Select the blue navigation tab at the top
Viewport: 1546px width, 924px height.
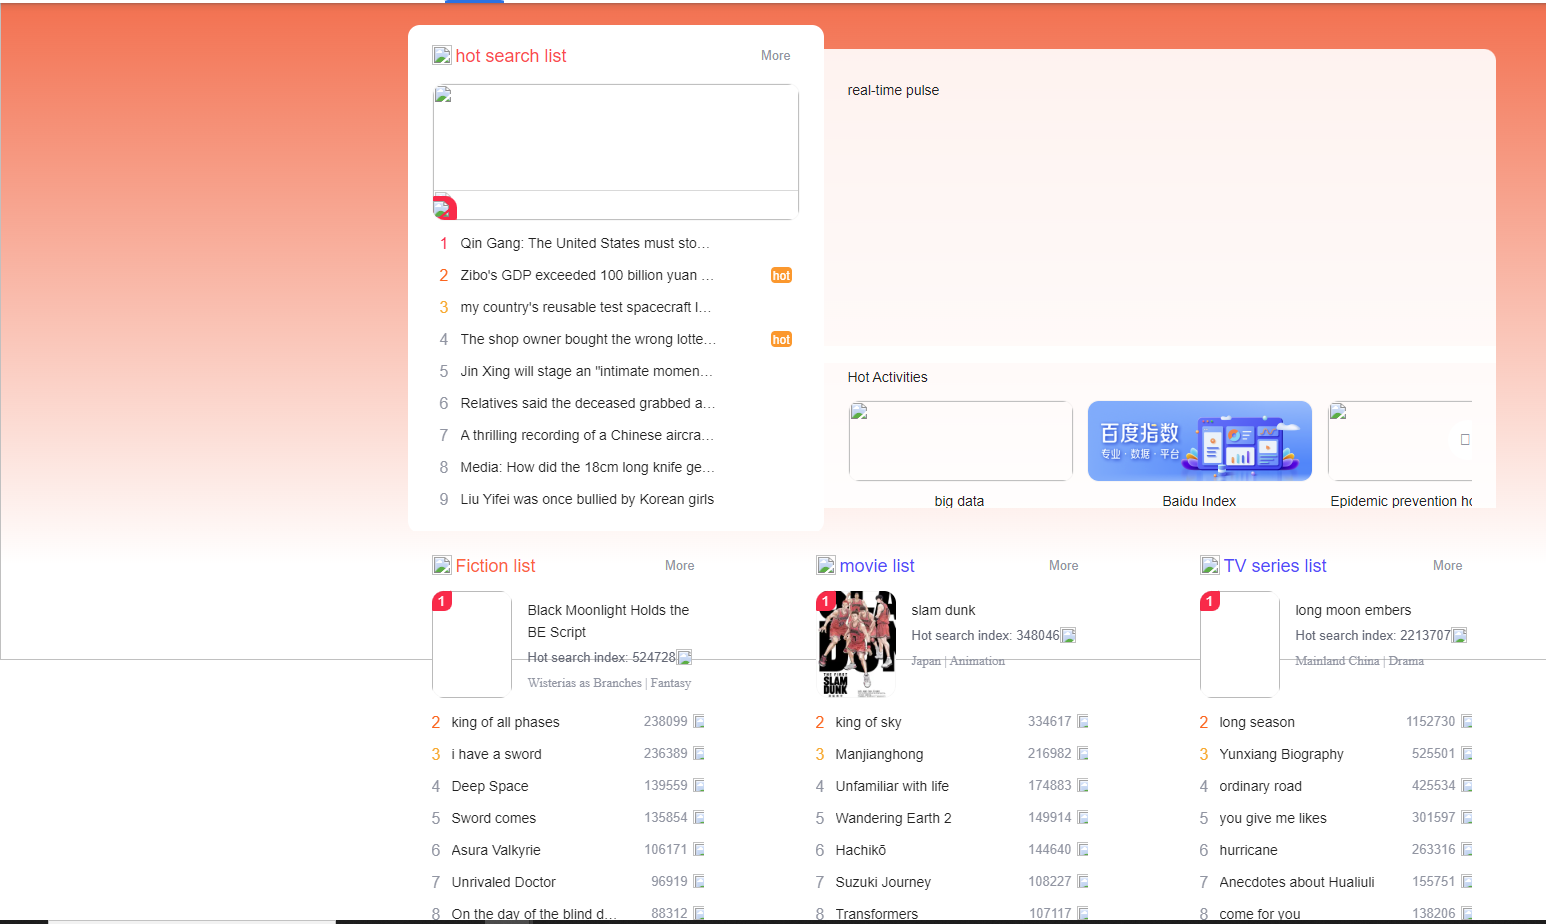[473, 3]
